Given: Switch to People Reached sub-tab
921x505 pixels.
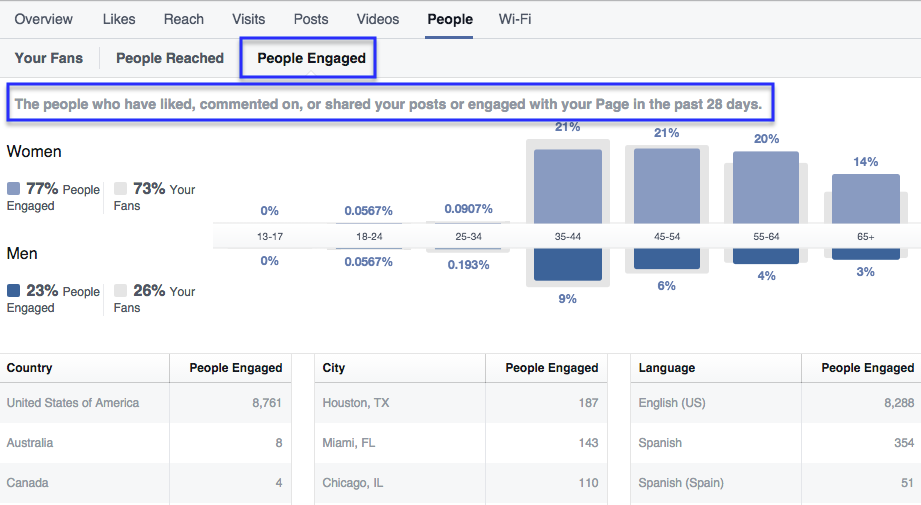Looking at the screenshot, I should point(170,58).
